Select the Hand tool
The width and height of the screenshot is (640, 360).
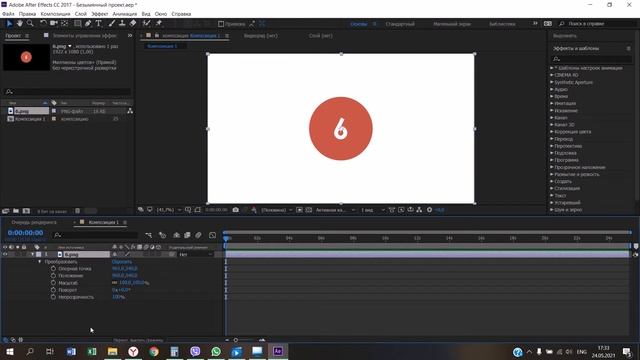pos(19,24)
